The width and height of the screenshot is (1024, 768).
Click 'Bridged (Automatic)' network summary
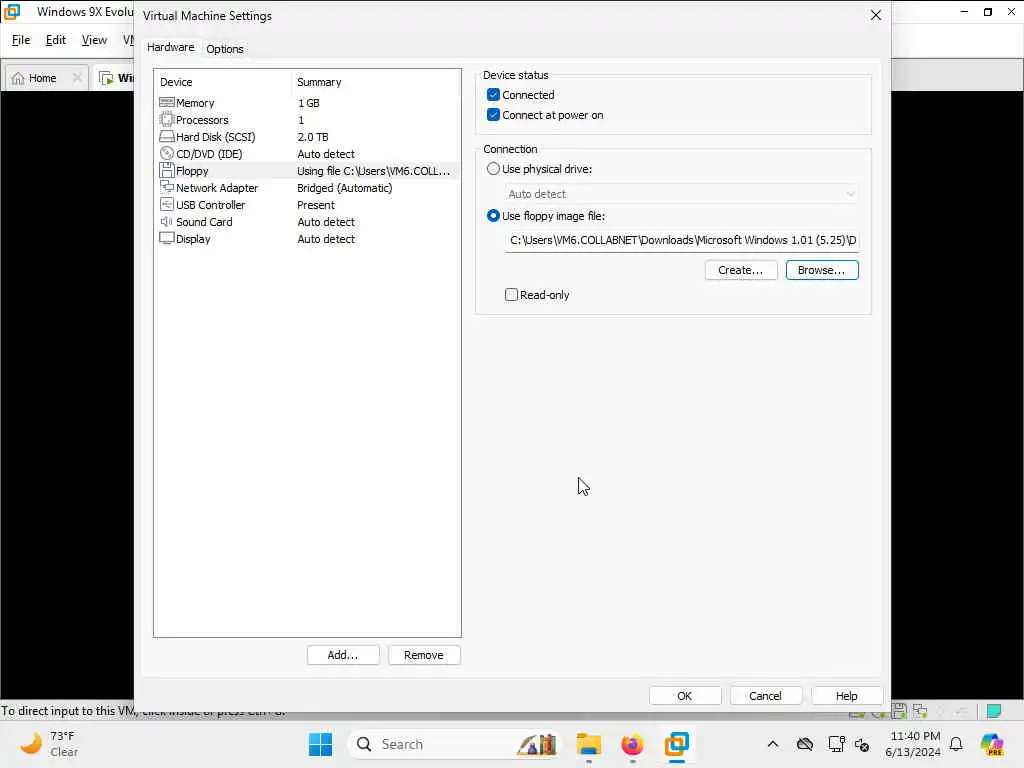pos(345,188)
